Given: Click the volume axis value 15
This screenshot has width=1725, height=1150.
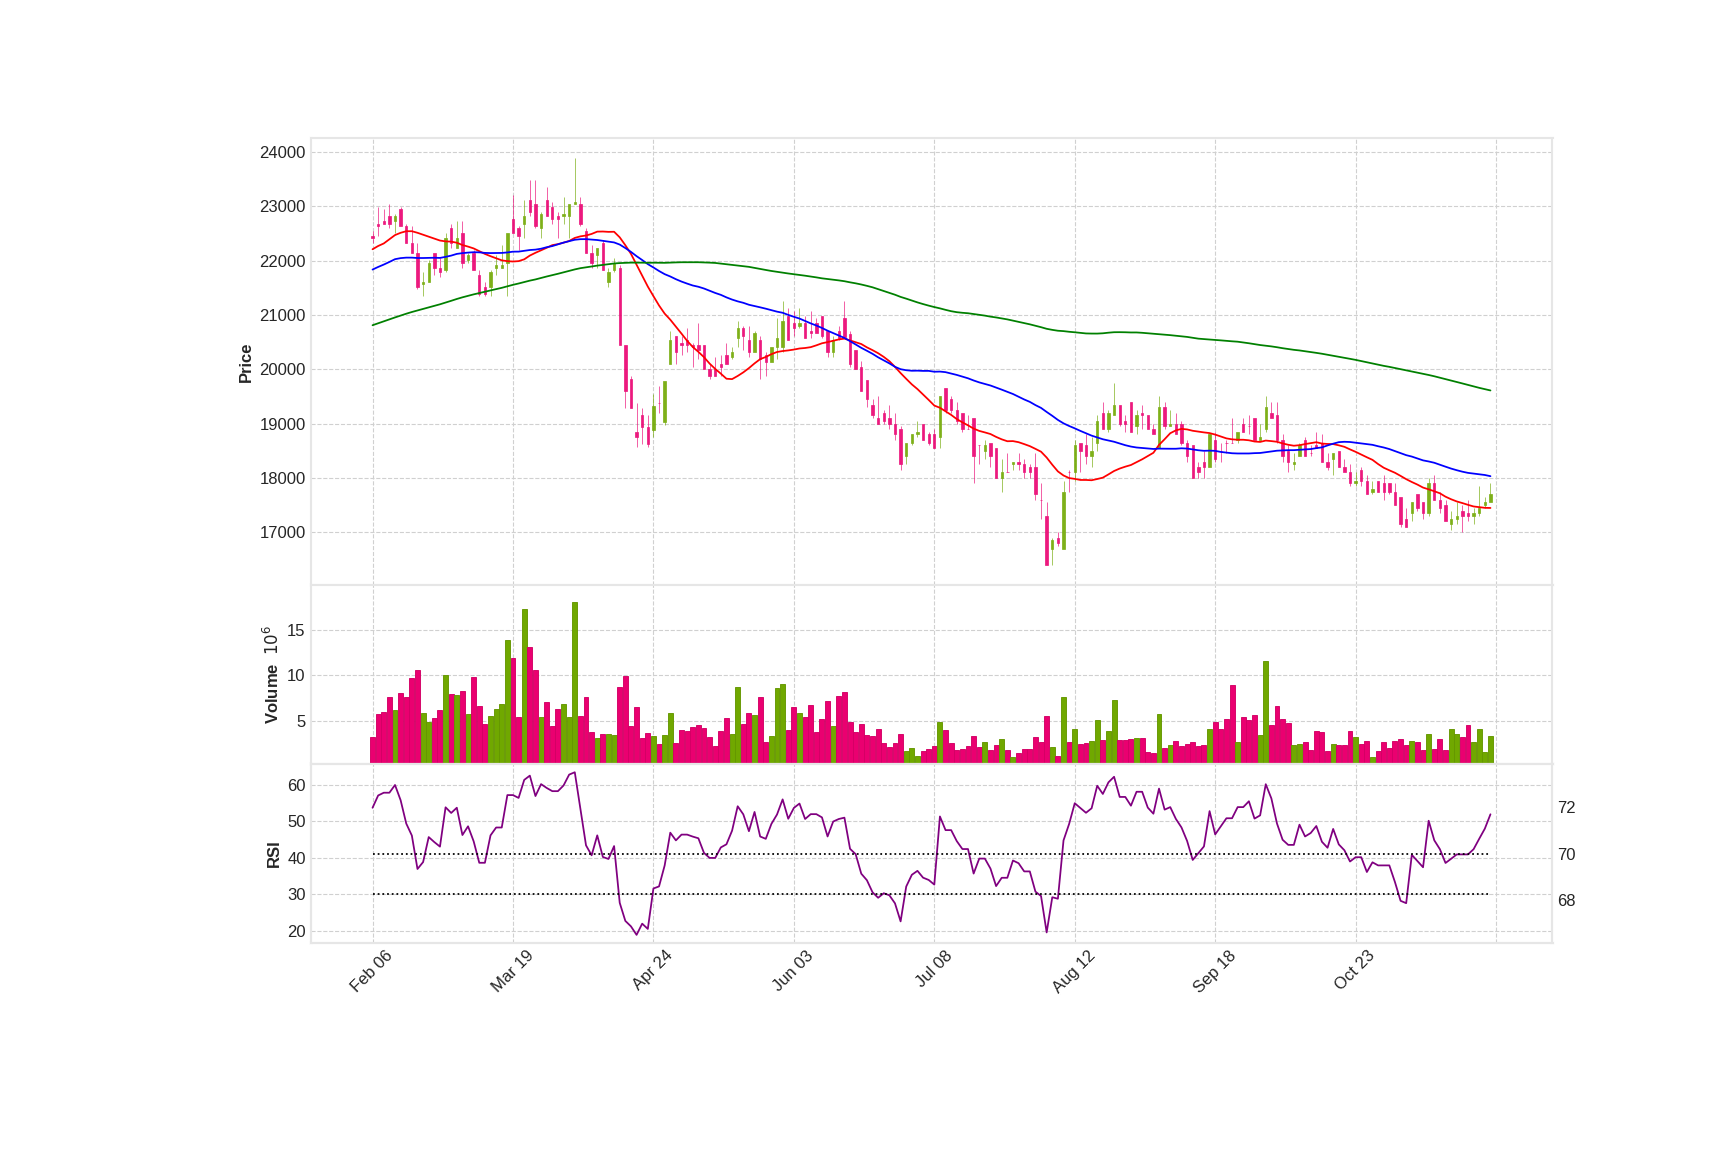Looking at the screenshot, I should [296, 631].
